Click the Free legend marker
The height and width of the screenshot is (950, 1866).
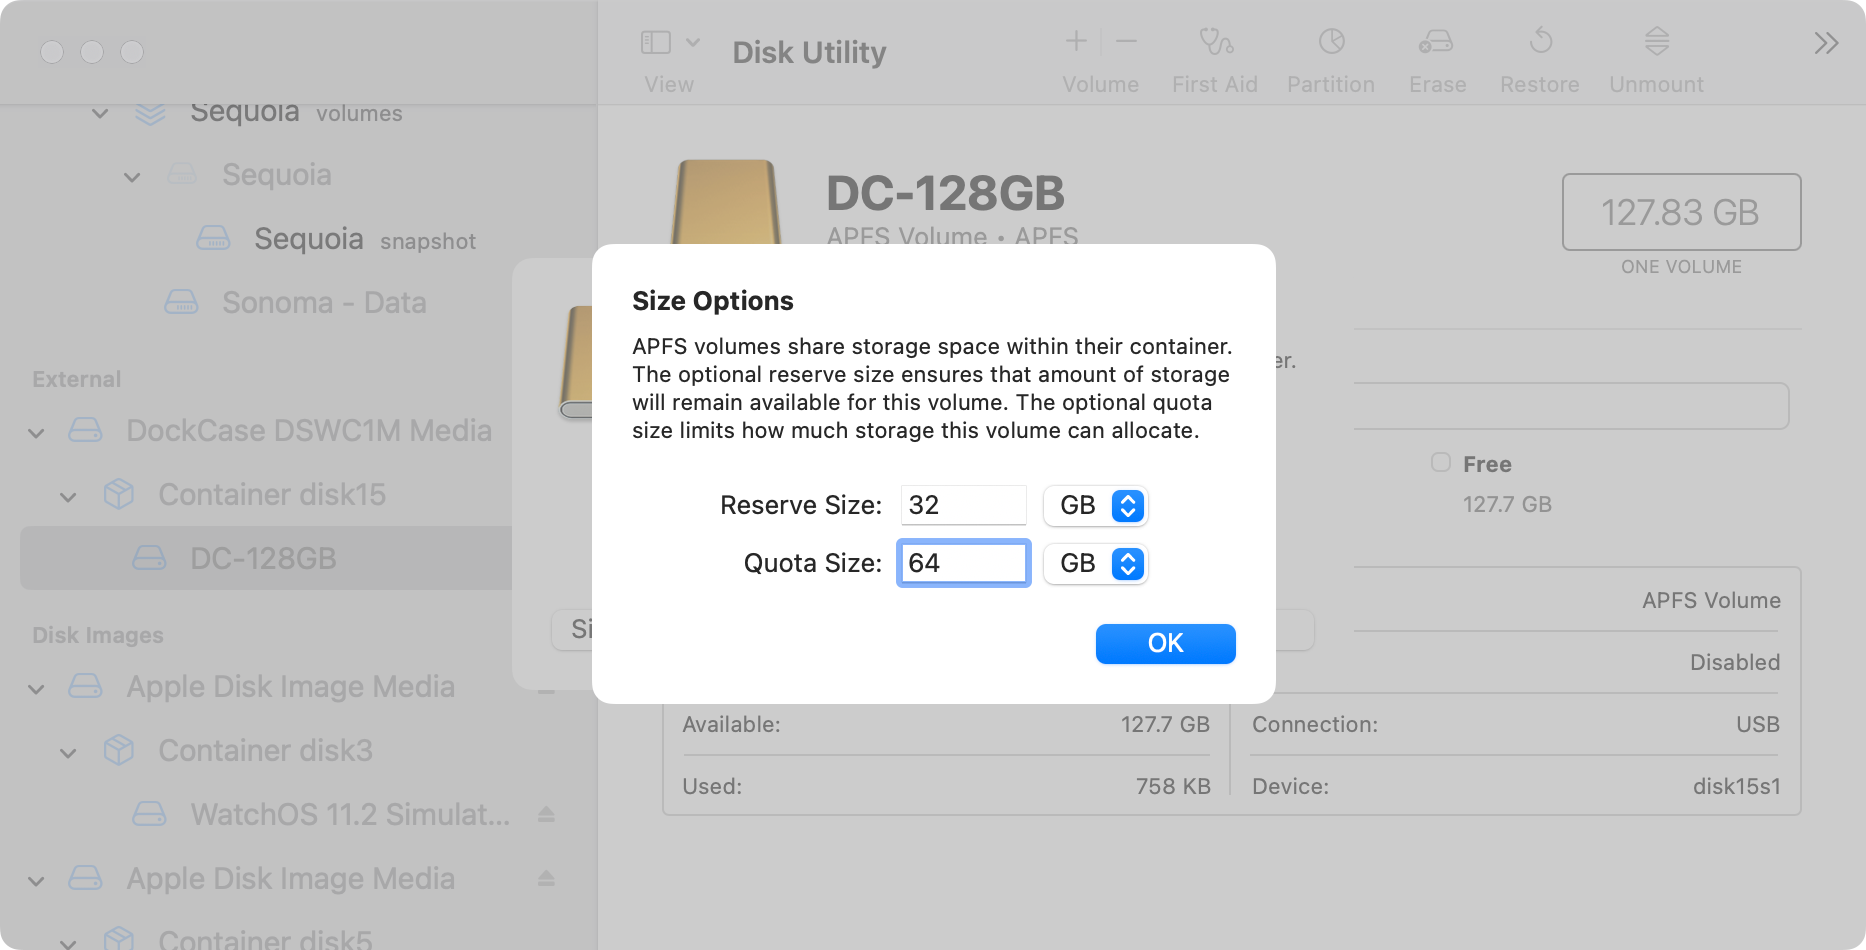coord(1440,462)
